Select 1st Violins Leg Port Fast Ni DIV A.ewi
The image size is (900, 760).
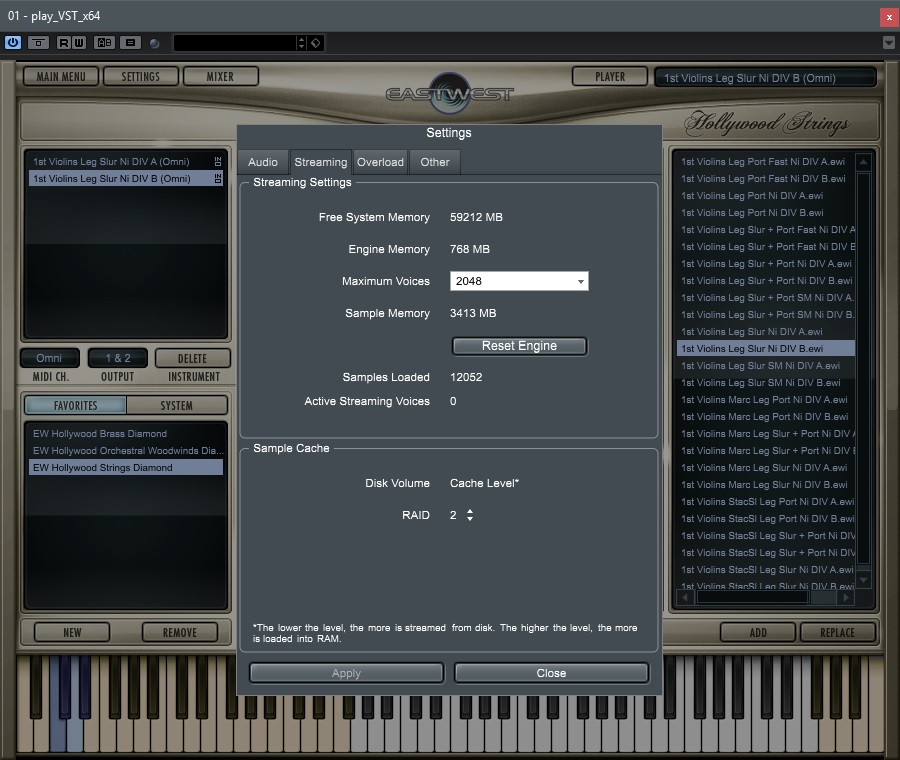coord(766,162)
